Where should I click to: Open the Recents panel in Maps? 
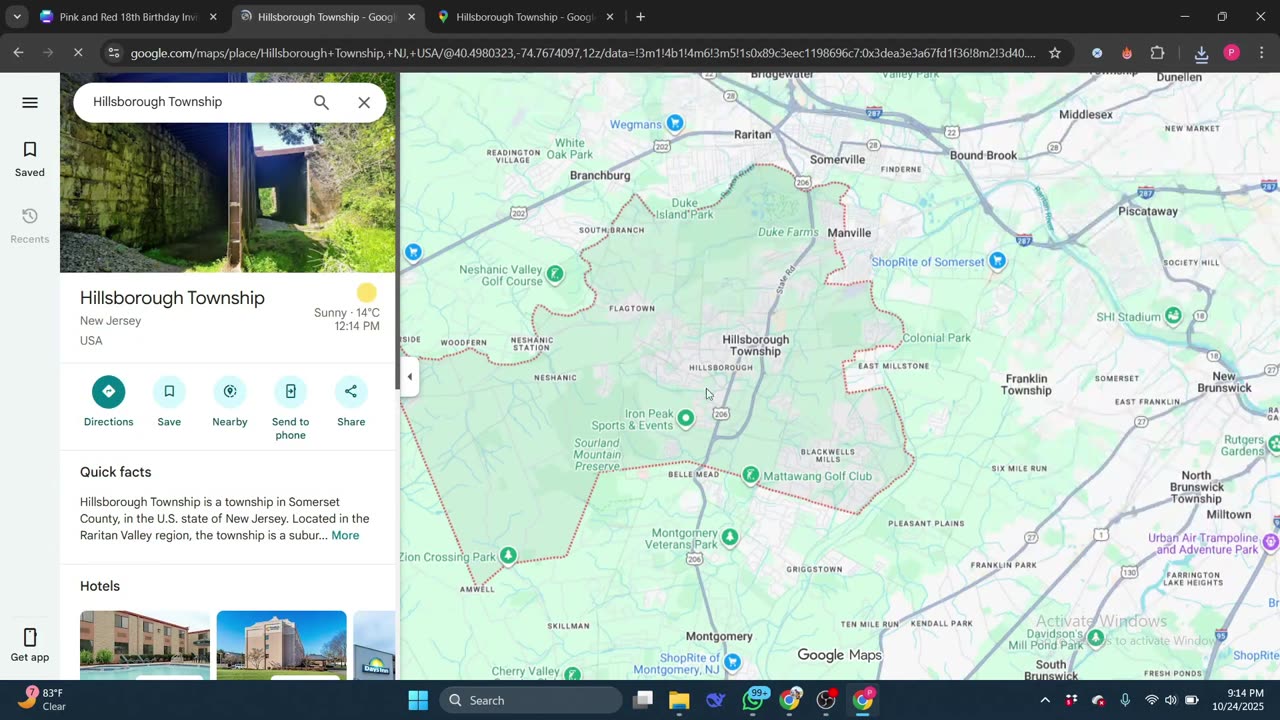(30, 226)
